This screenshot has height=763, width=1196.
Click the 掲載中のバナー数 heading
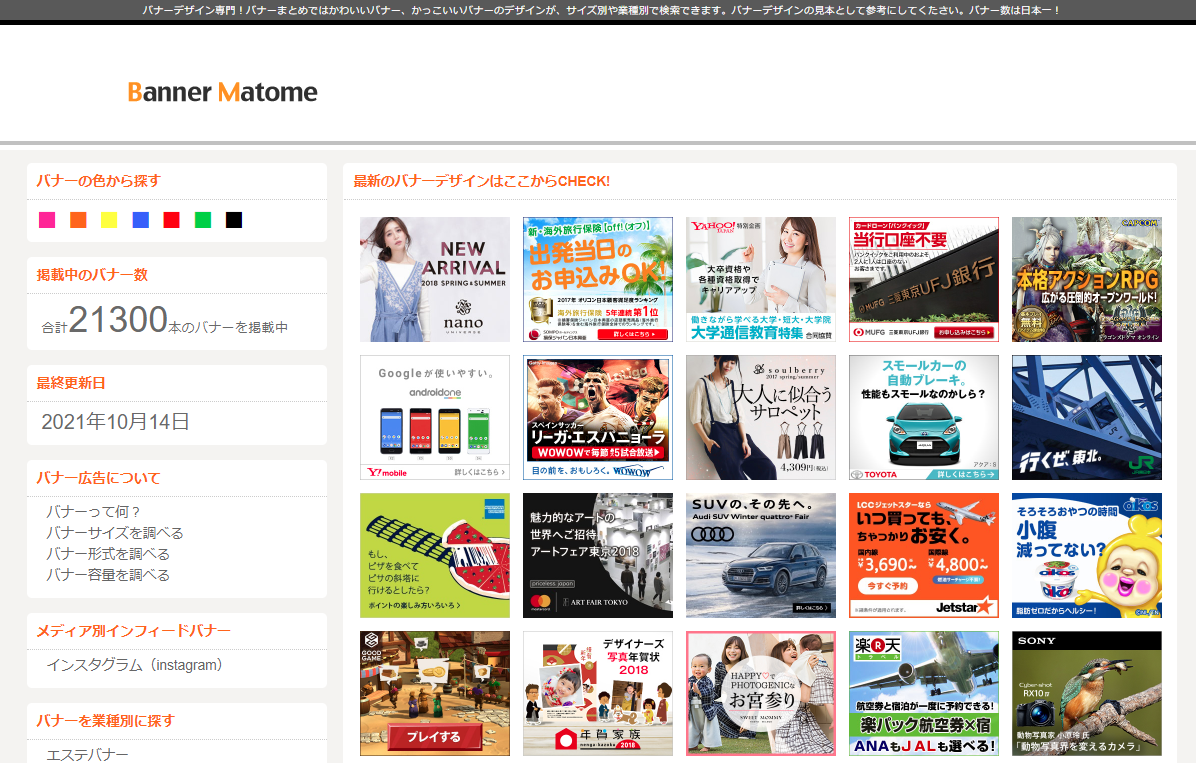[92, 275]
